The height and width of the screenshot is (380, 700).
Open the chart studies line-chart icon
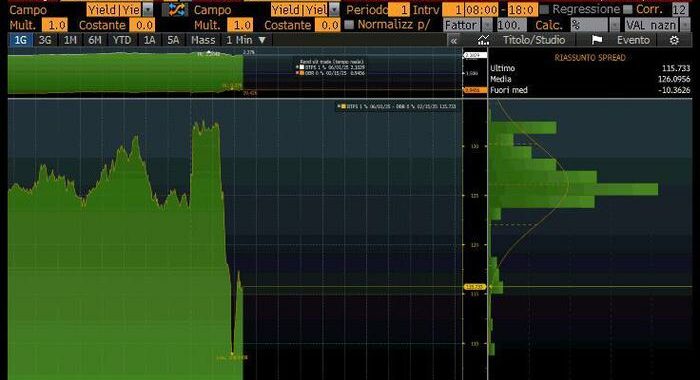(483, 40)
